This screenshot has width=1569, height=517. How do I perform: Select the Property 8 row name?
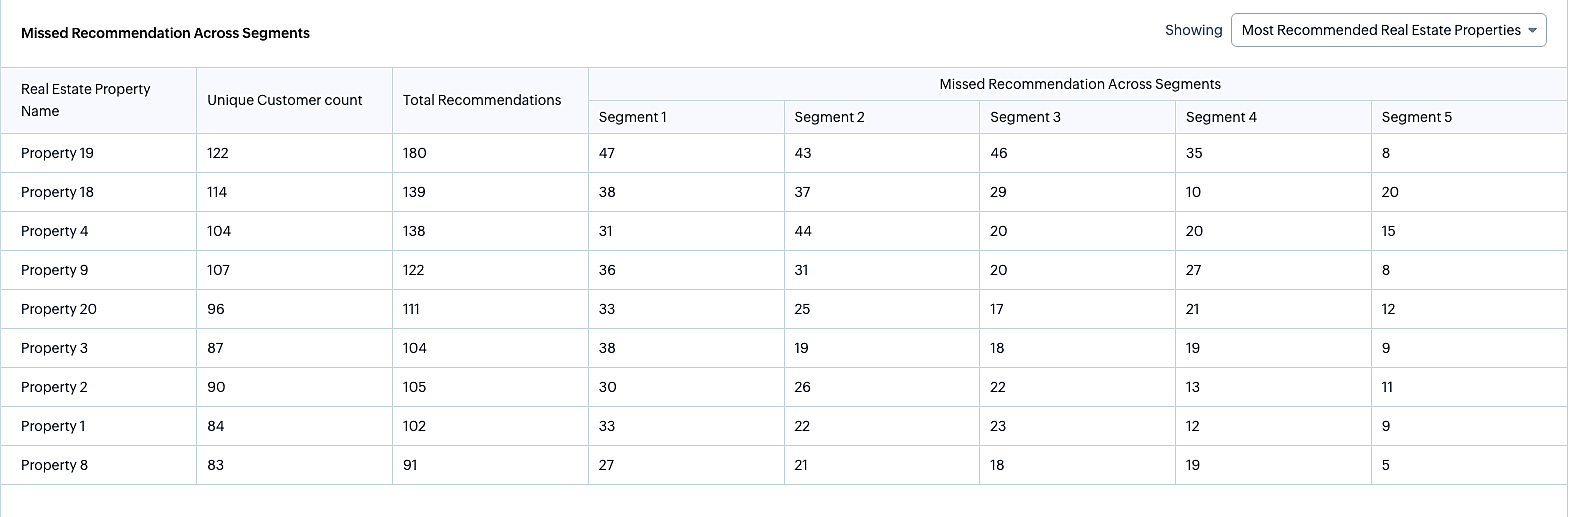(x=55, y=465)
